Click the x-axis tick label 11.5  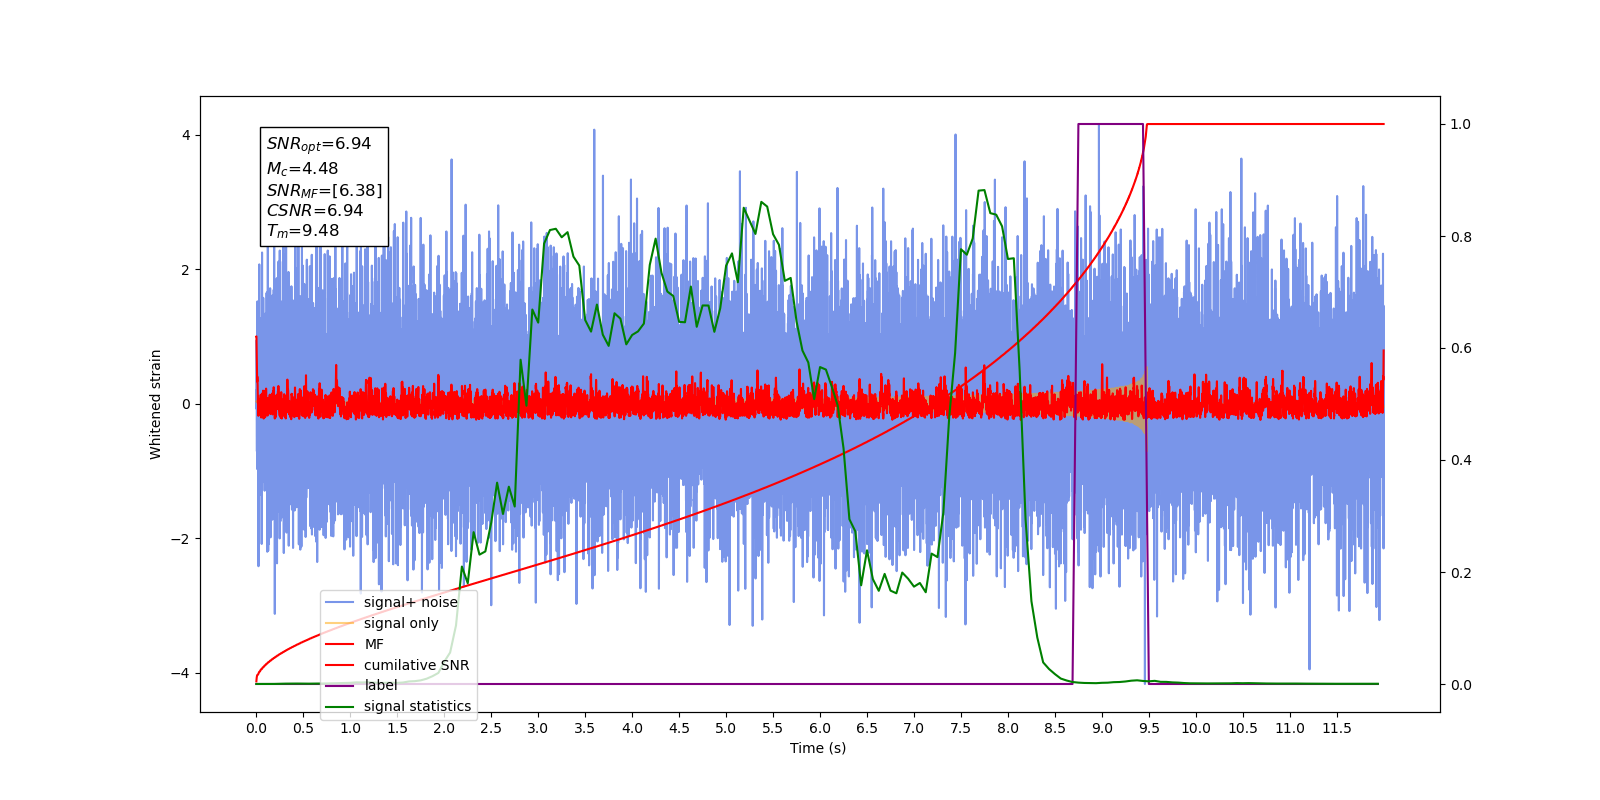(1337, 728)
